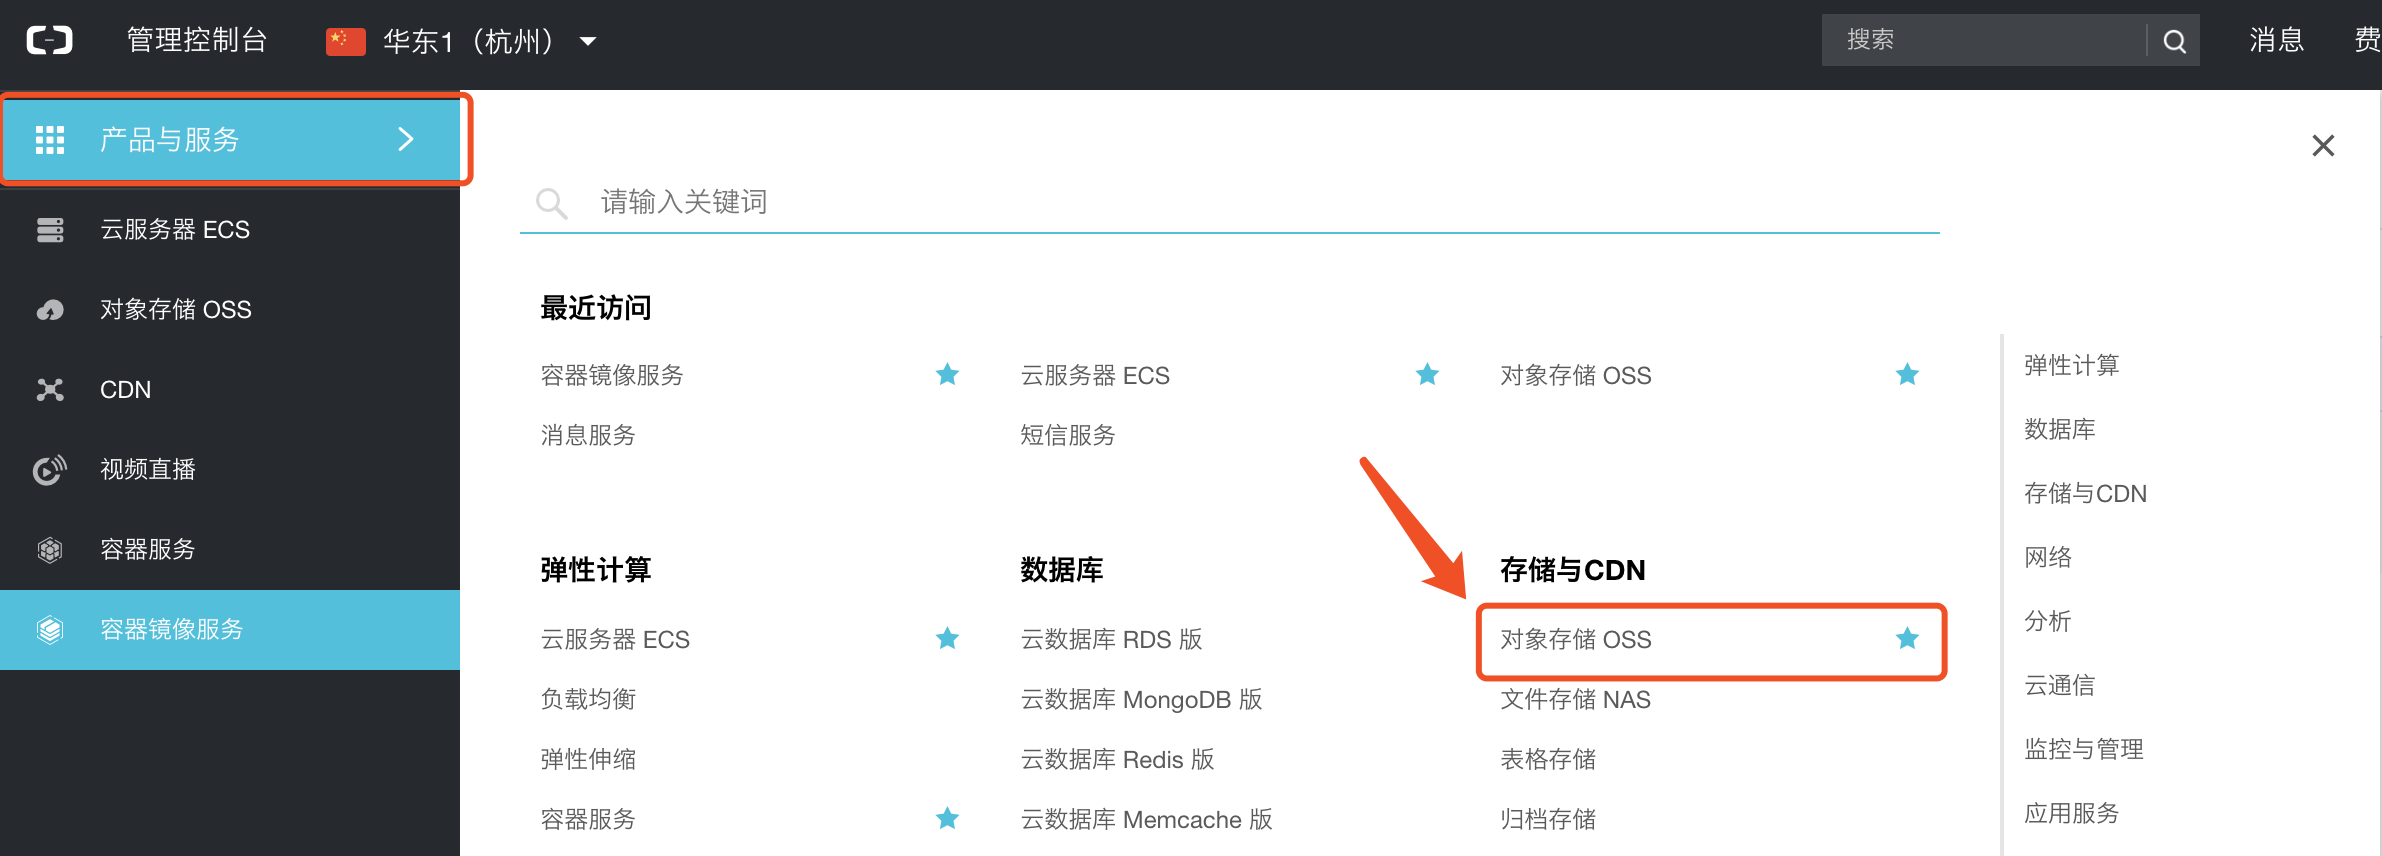Screen dimensions: 2382x856
Task: Click the OSS cloud icon in sidebar
Action: 50,310
